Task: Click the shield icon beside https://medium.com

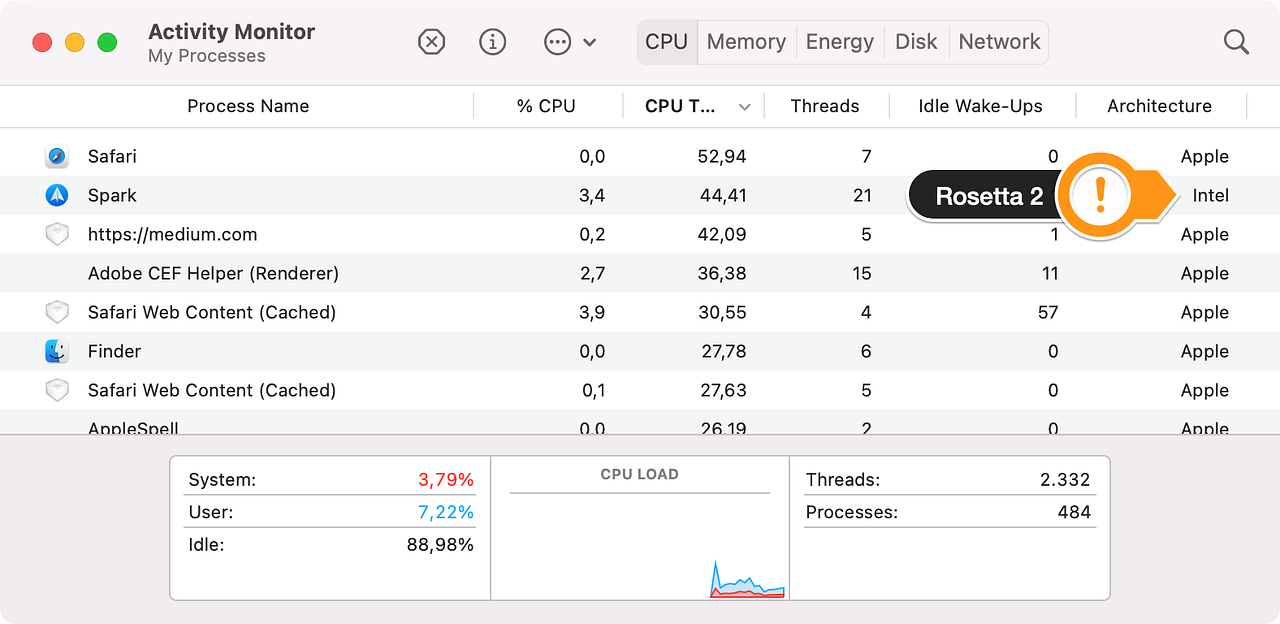Action: [x=57, y=235]
